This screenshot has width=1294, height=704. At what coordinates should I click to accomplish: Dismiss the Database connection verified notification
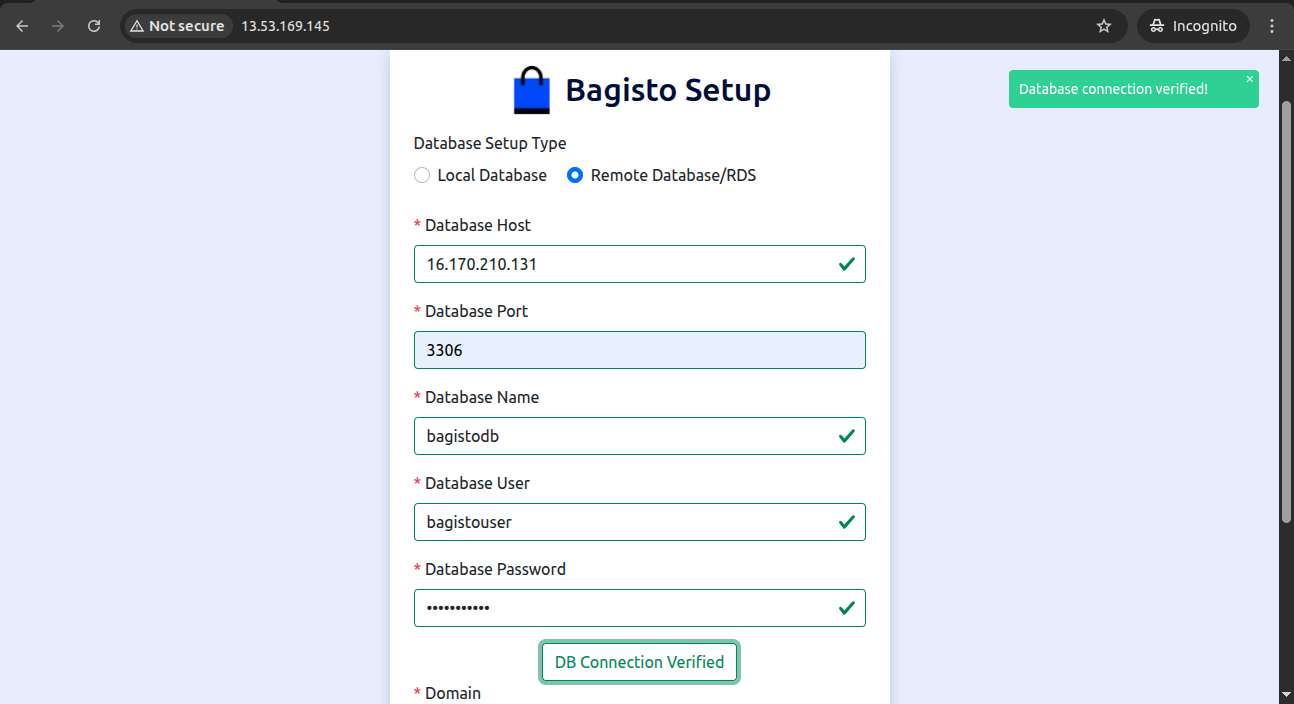click(1249, 79)
